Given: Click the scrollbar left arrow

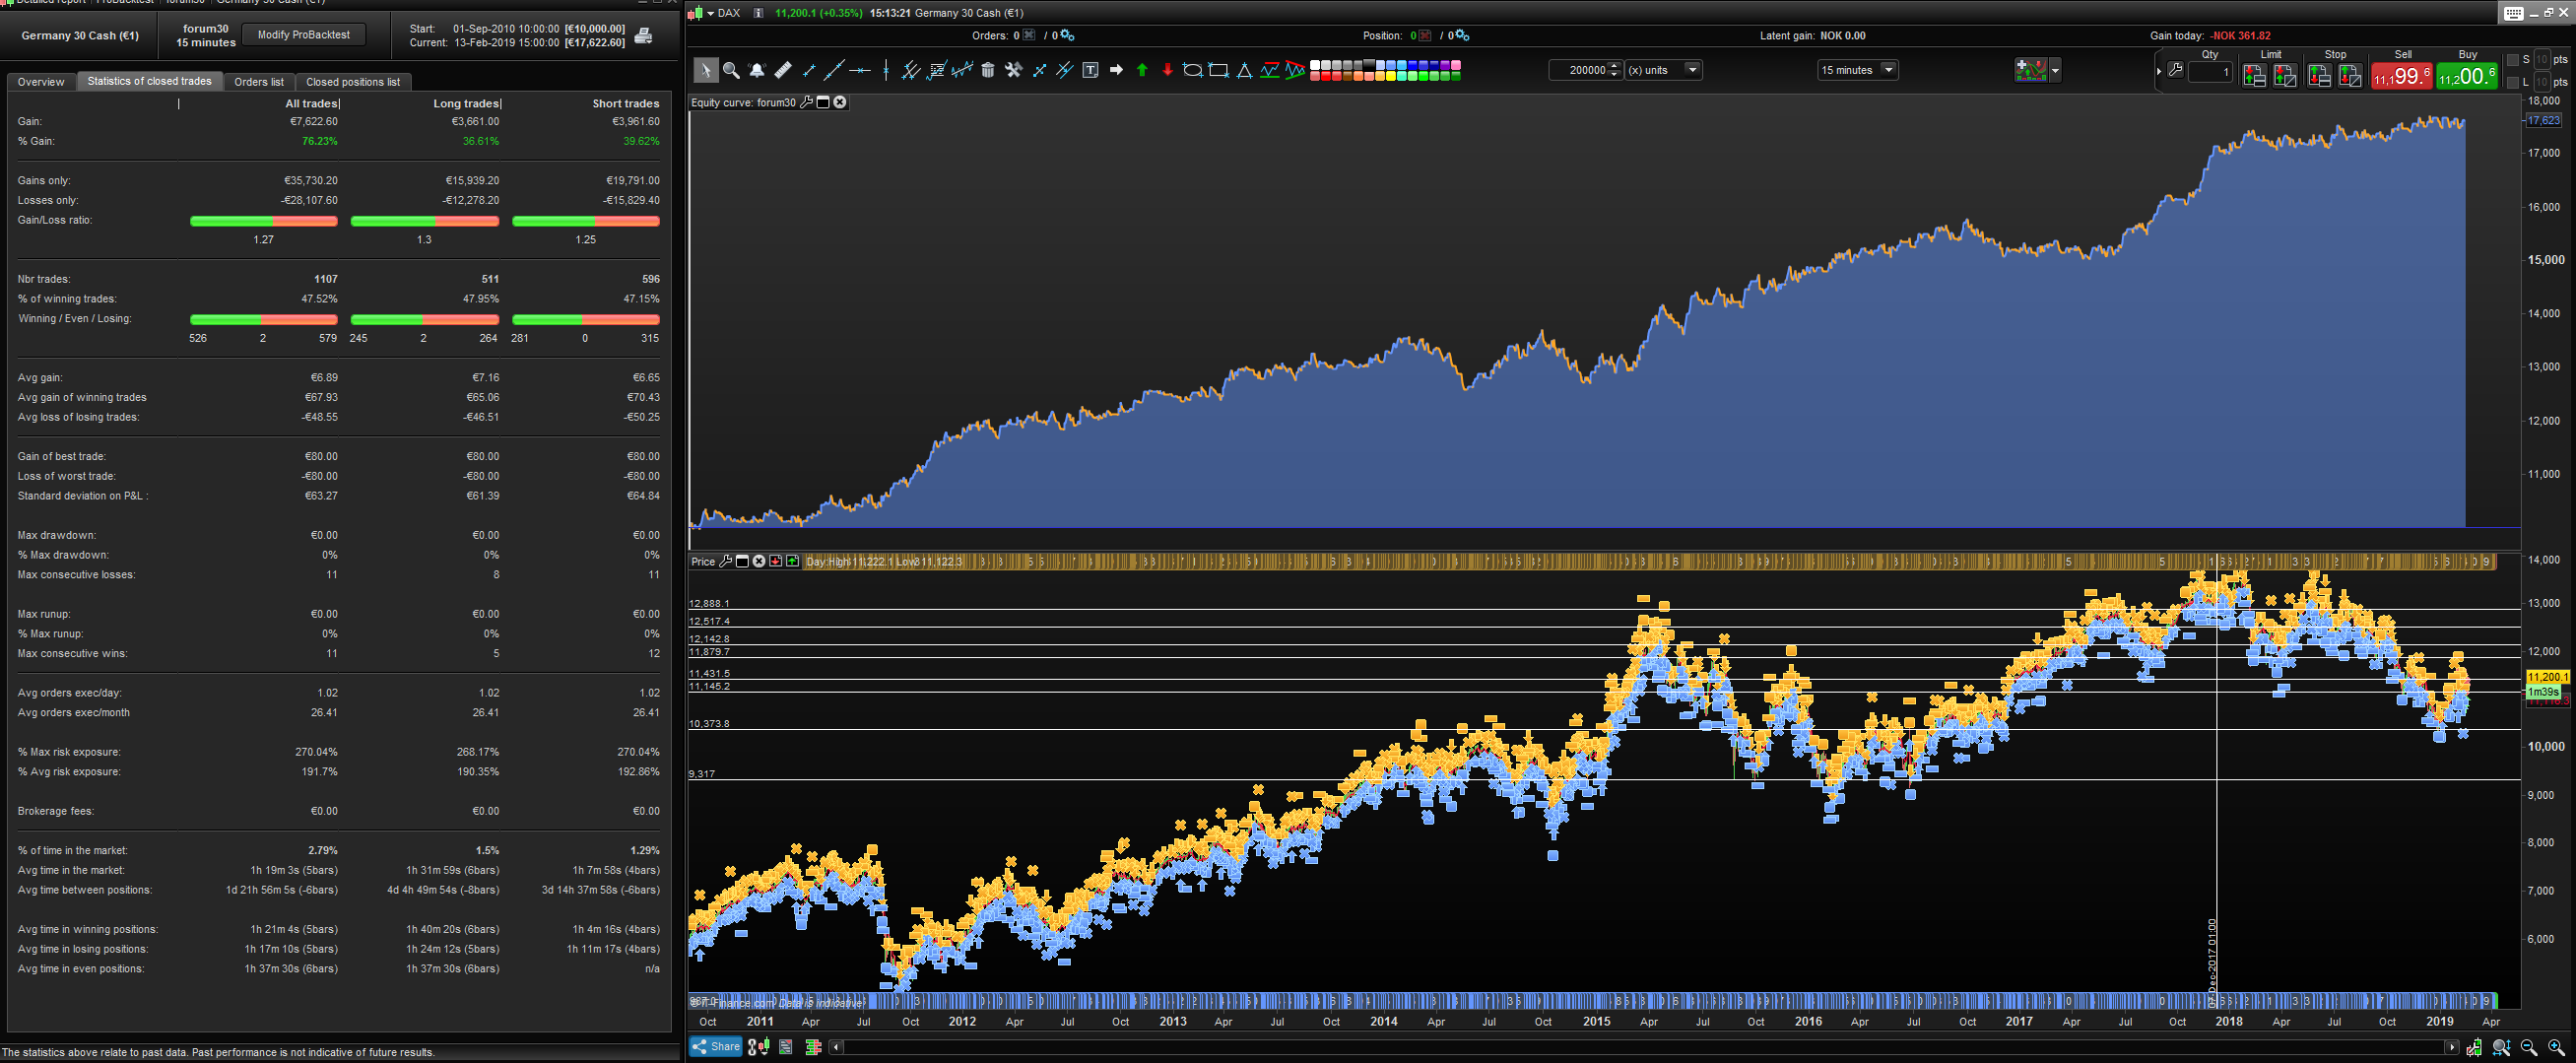Looking at the screenshot, I should pos(836,1047).
